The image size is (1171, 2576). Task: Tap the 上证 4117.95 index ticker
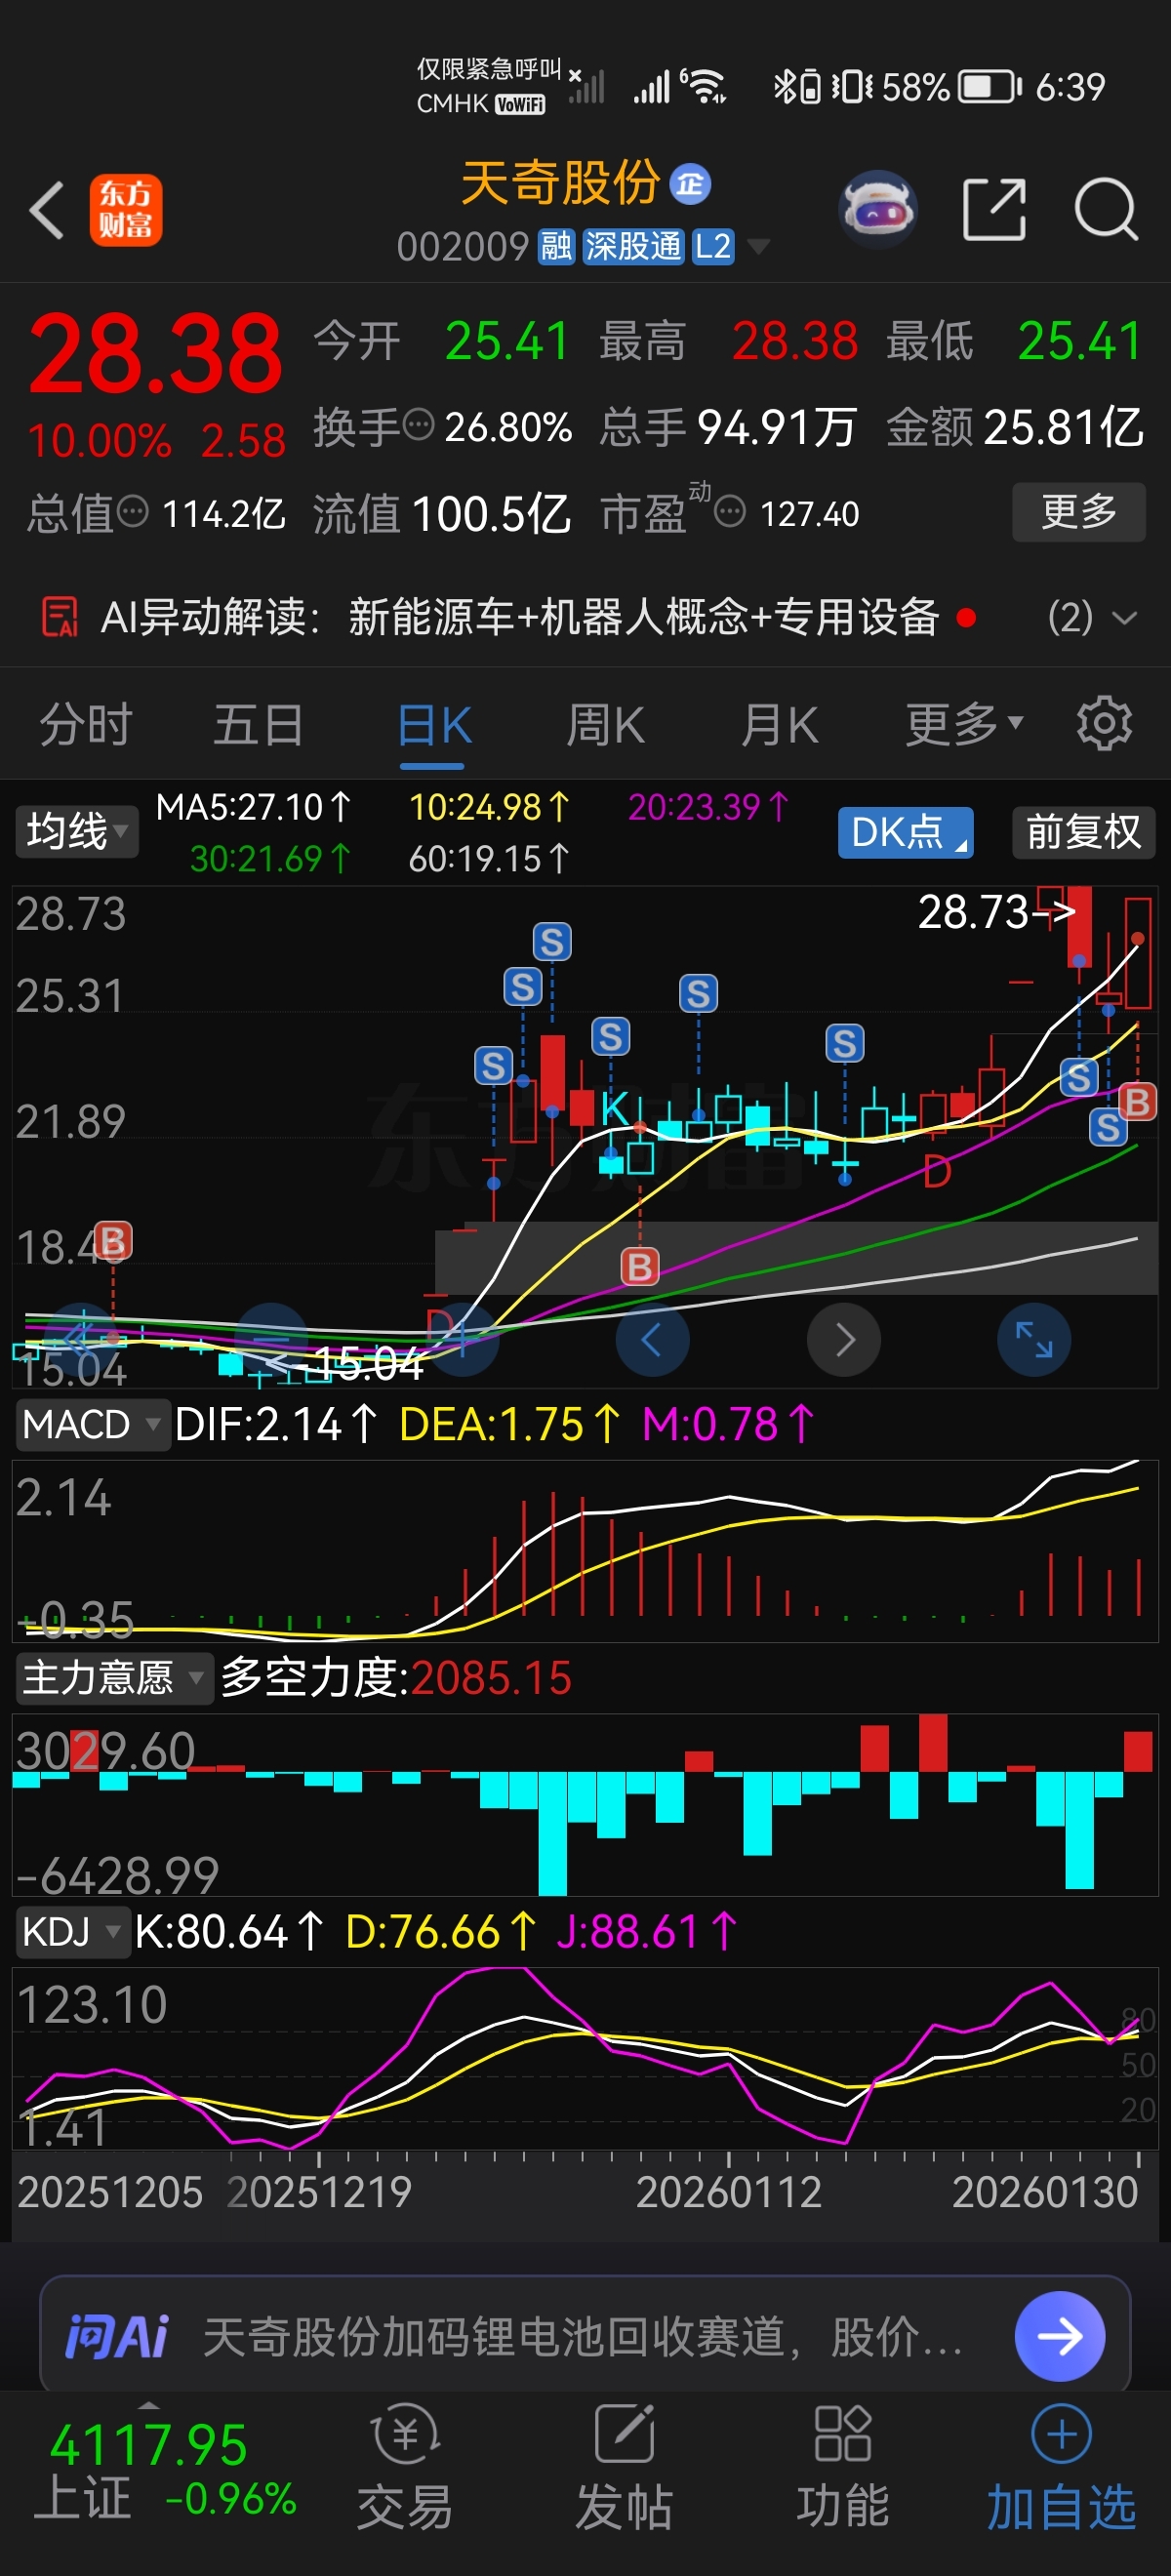coord(166,2469)
